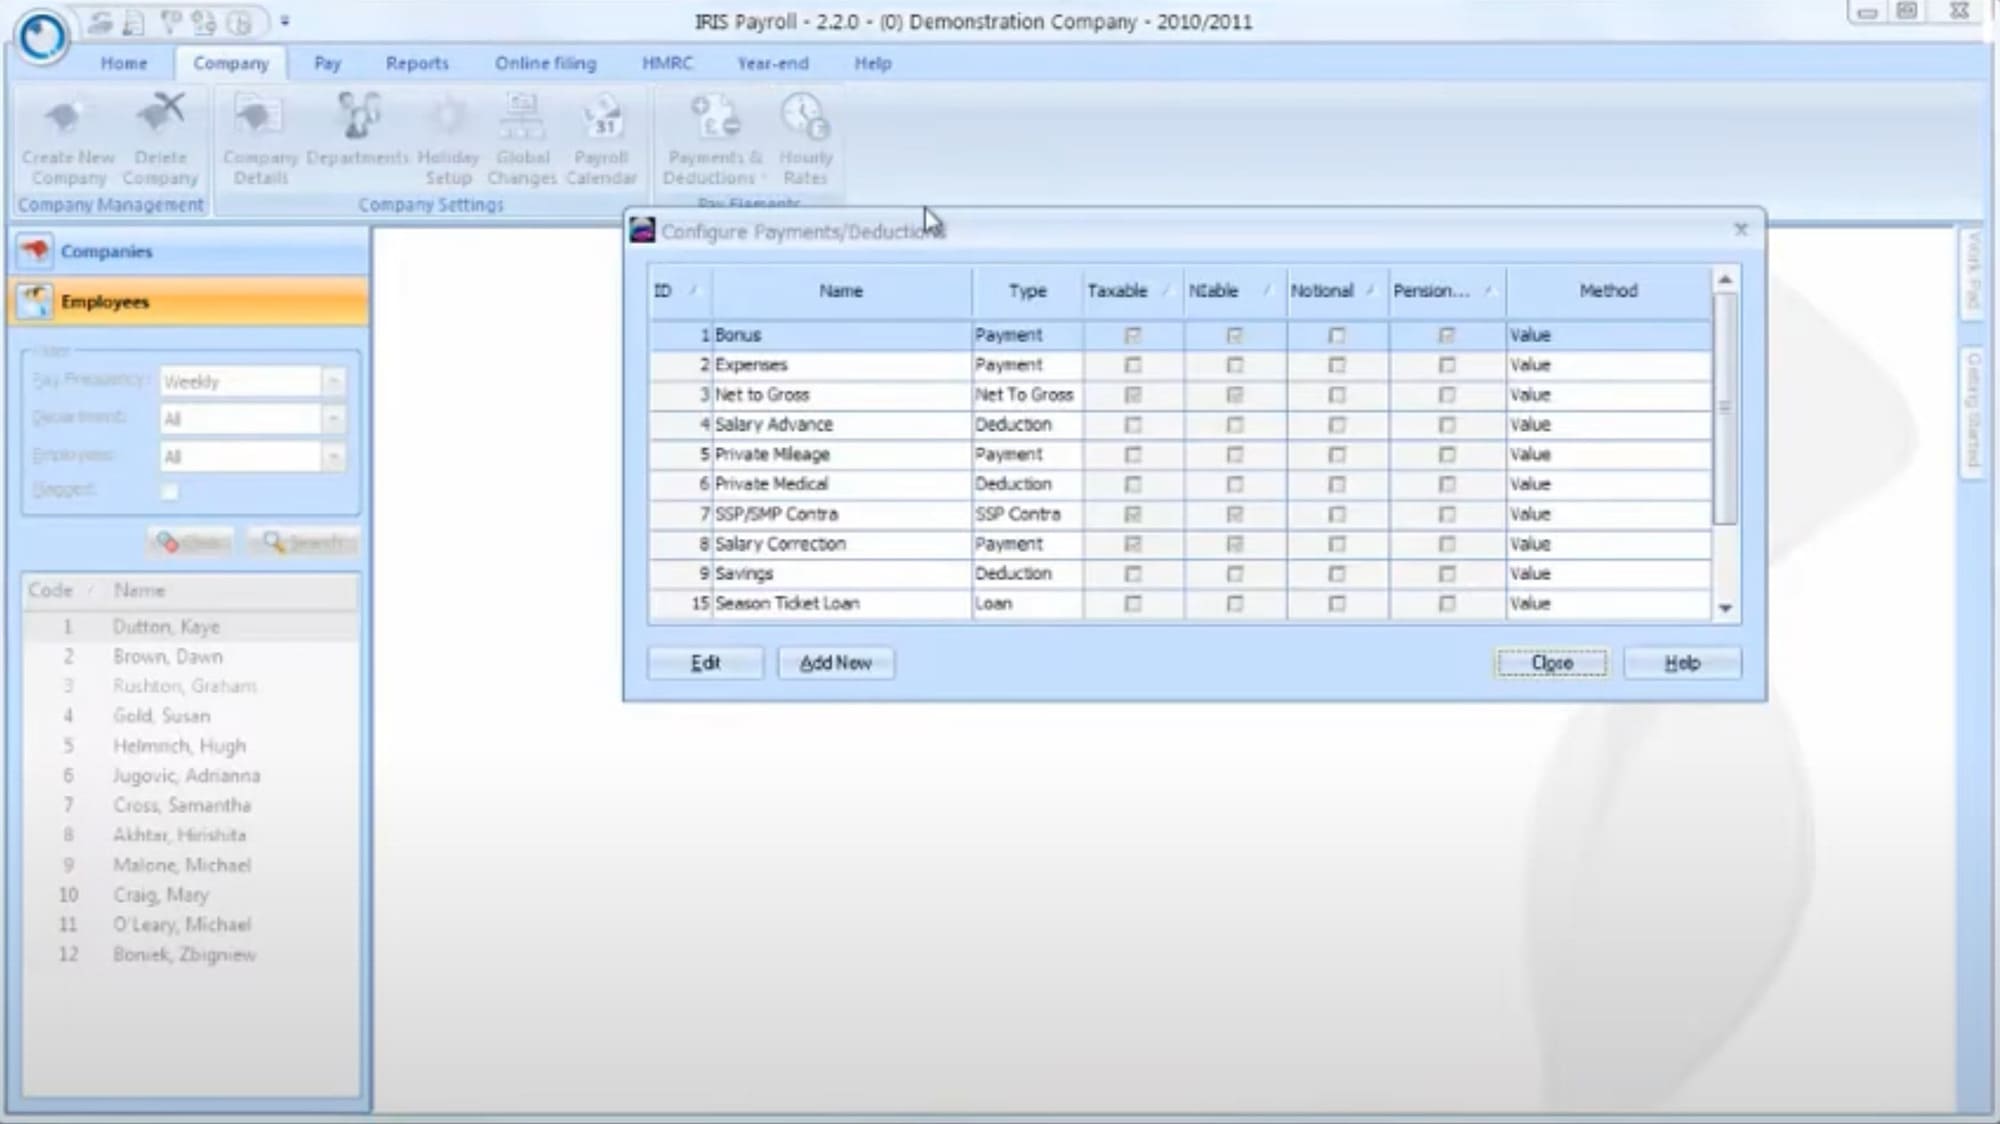Sort by the Pension column header
2000x1124 pixels.
click(x=1446, y=291)
